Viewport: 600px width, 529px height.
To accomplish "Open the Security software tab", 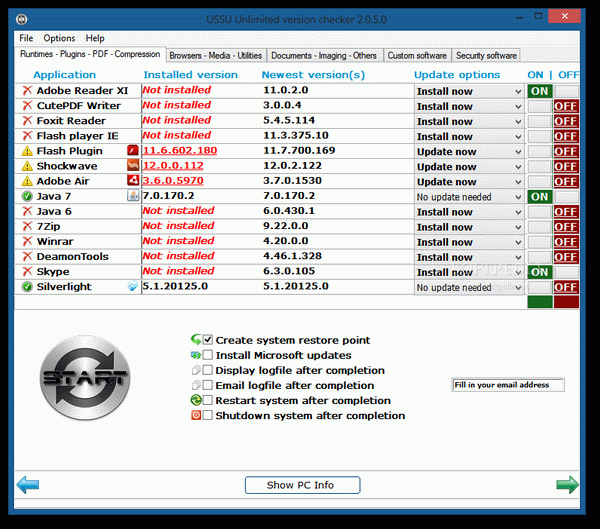I will coord(486,56).
